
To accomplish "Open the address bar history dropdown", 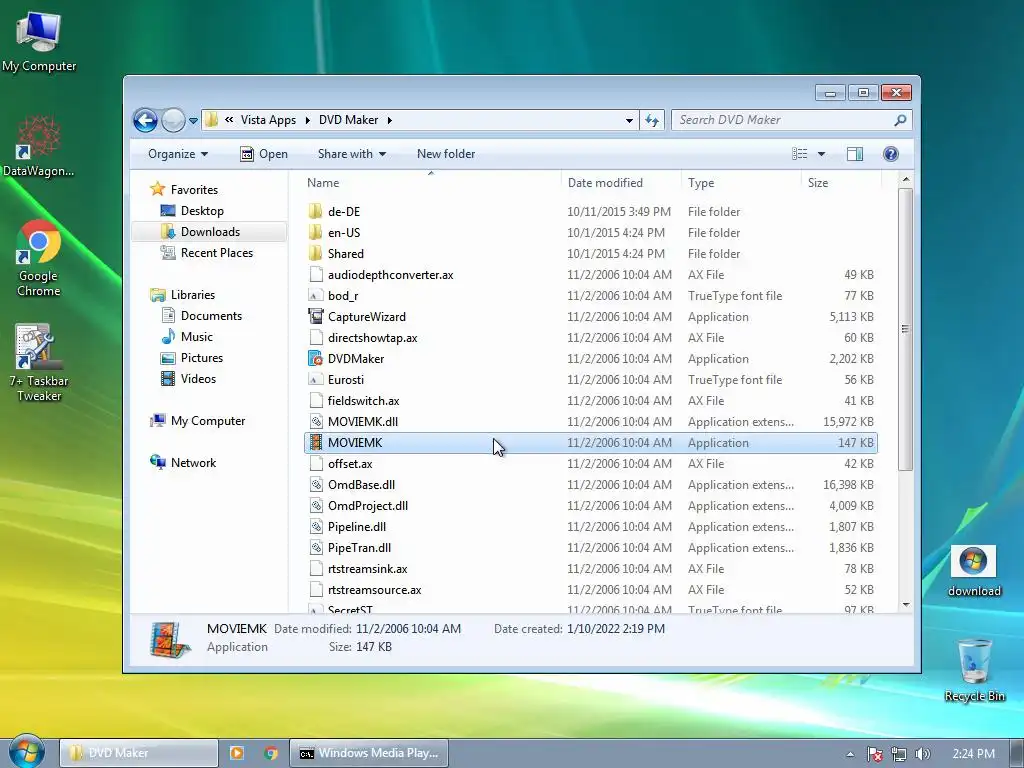I will coord(629,120).
